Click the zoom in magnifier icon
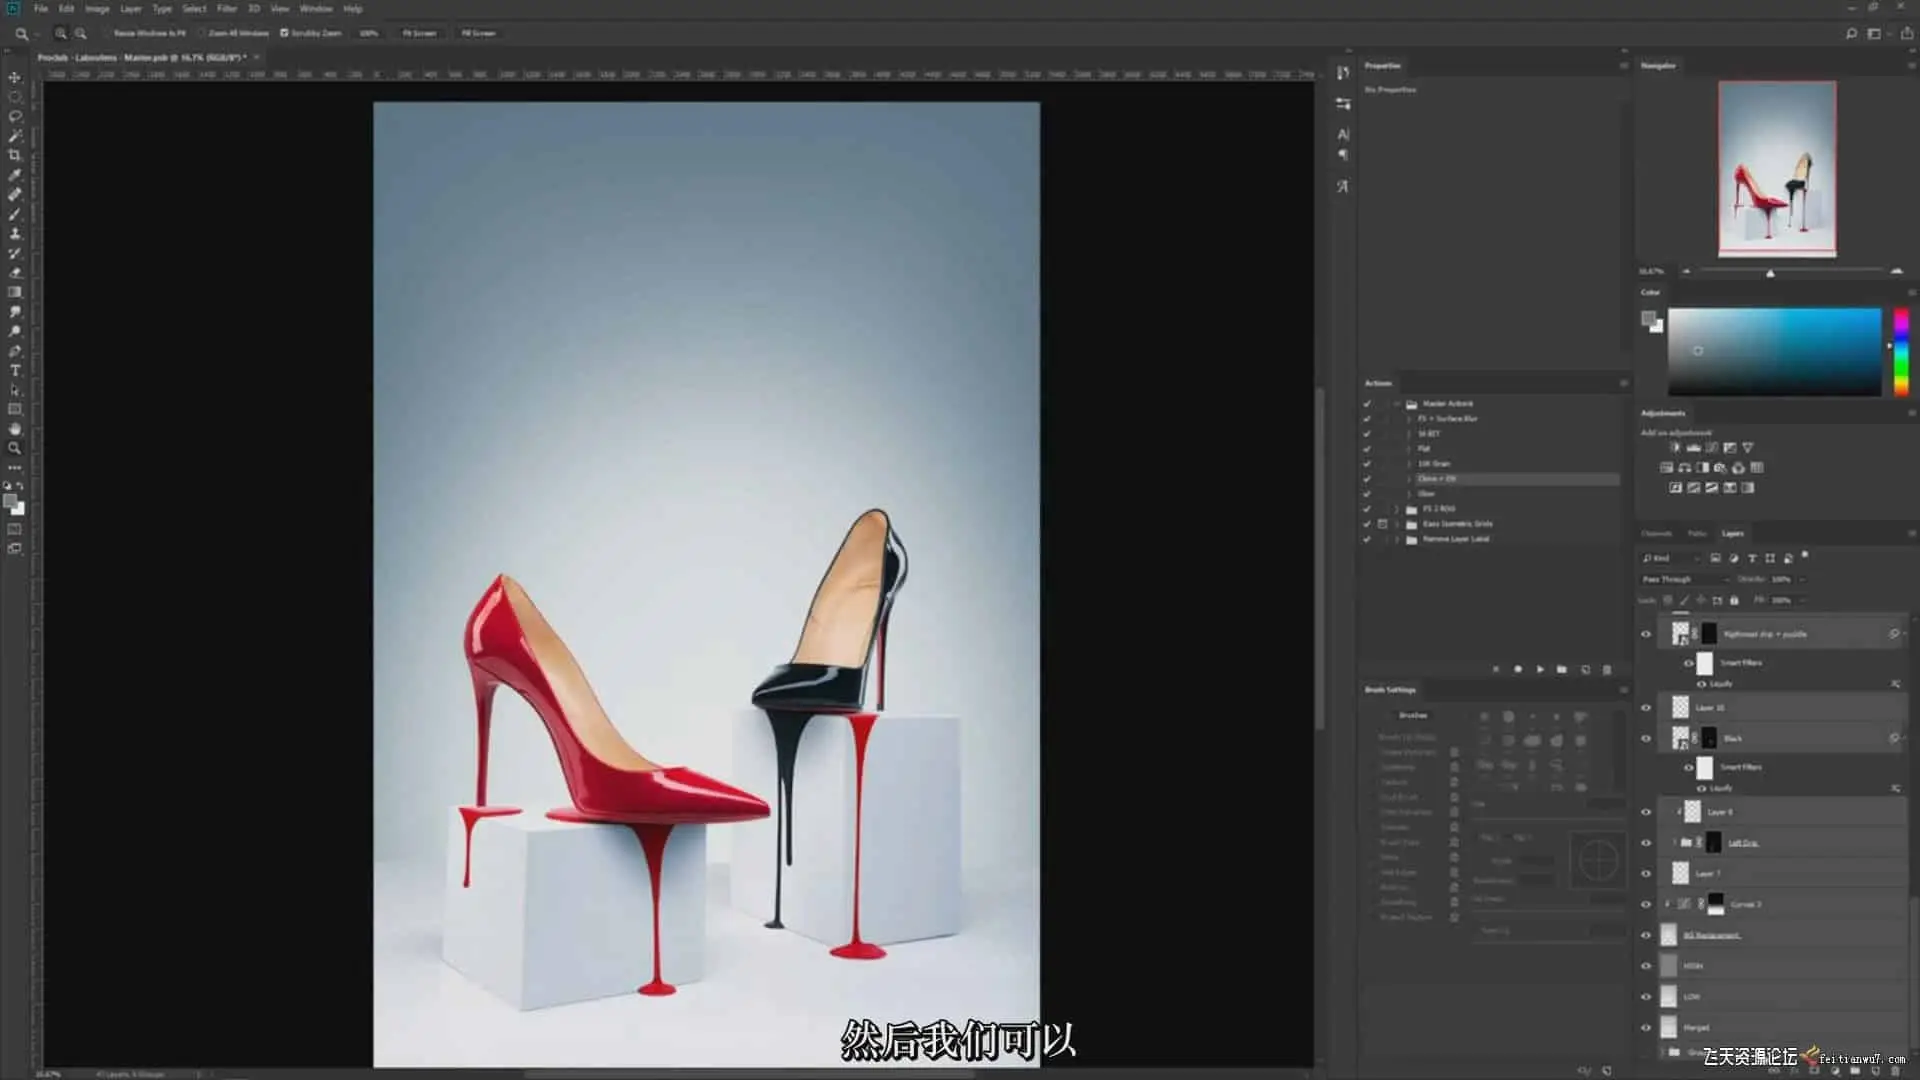 61,33
